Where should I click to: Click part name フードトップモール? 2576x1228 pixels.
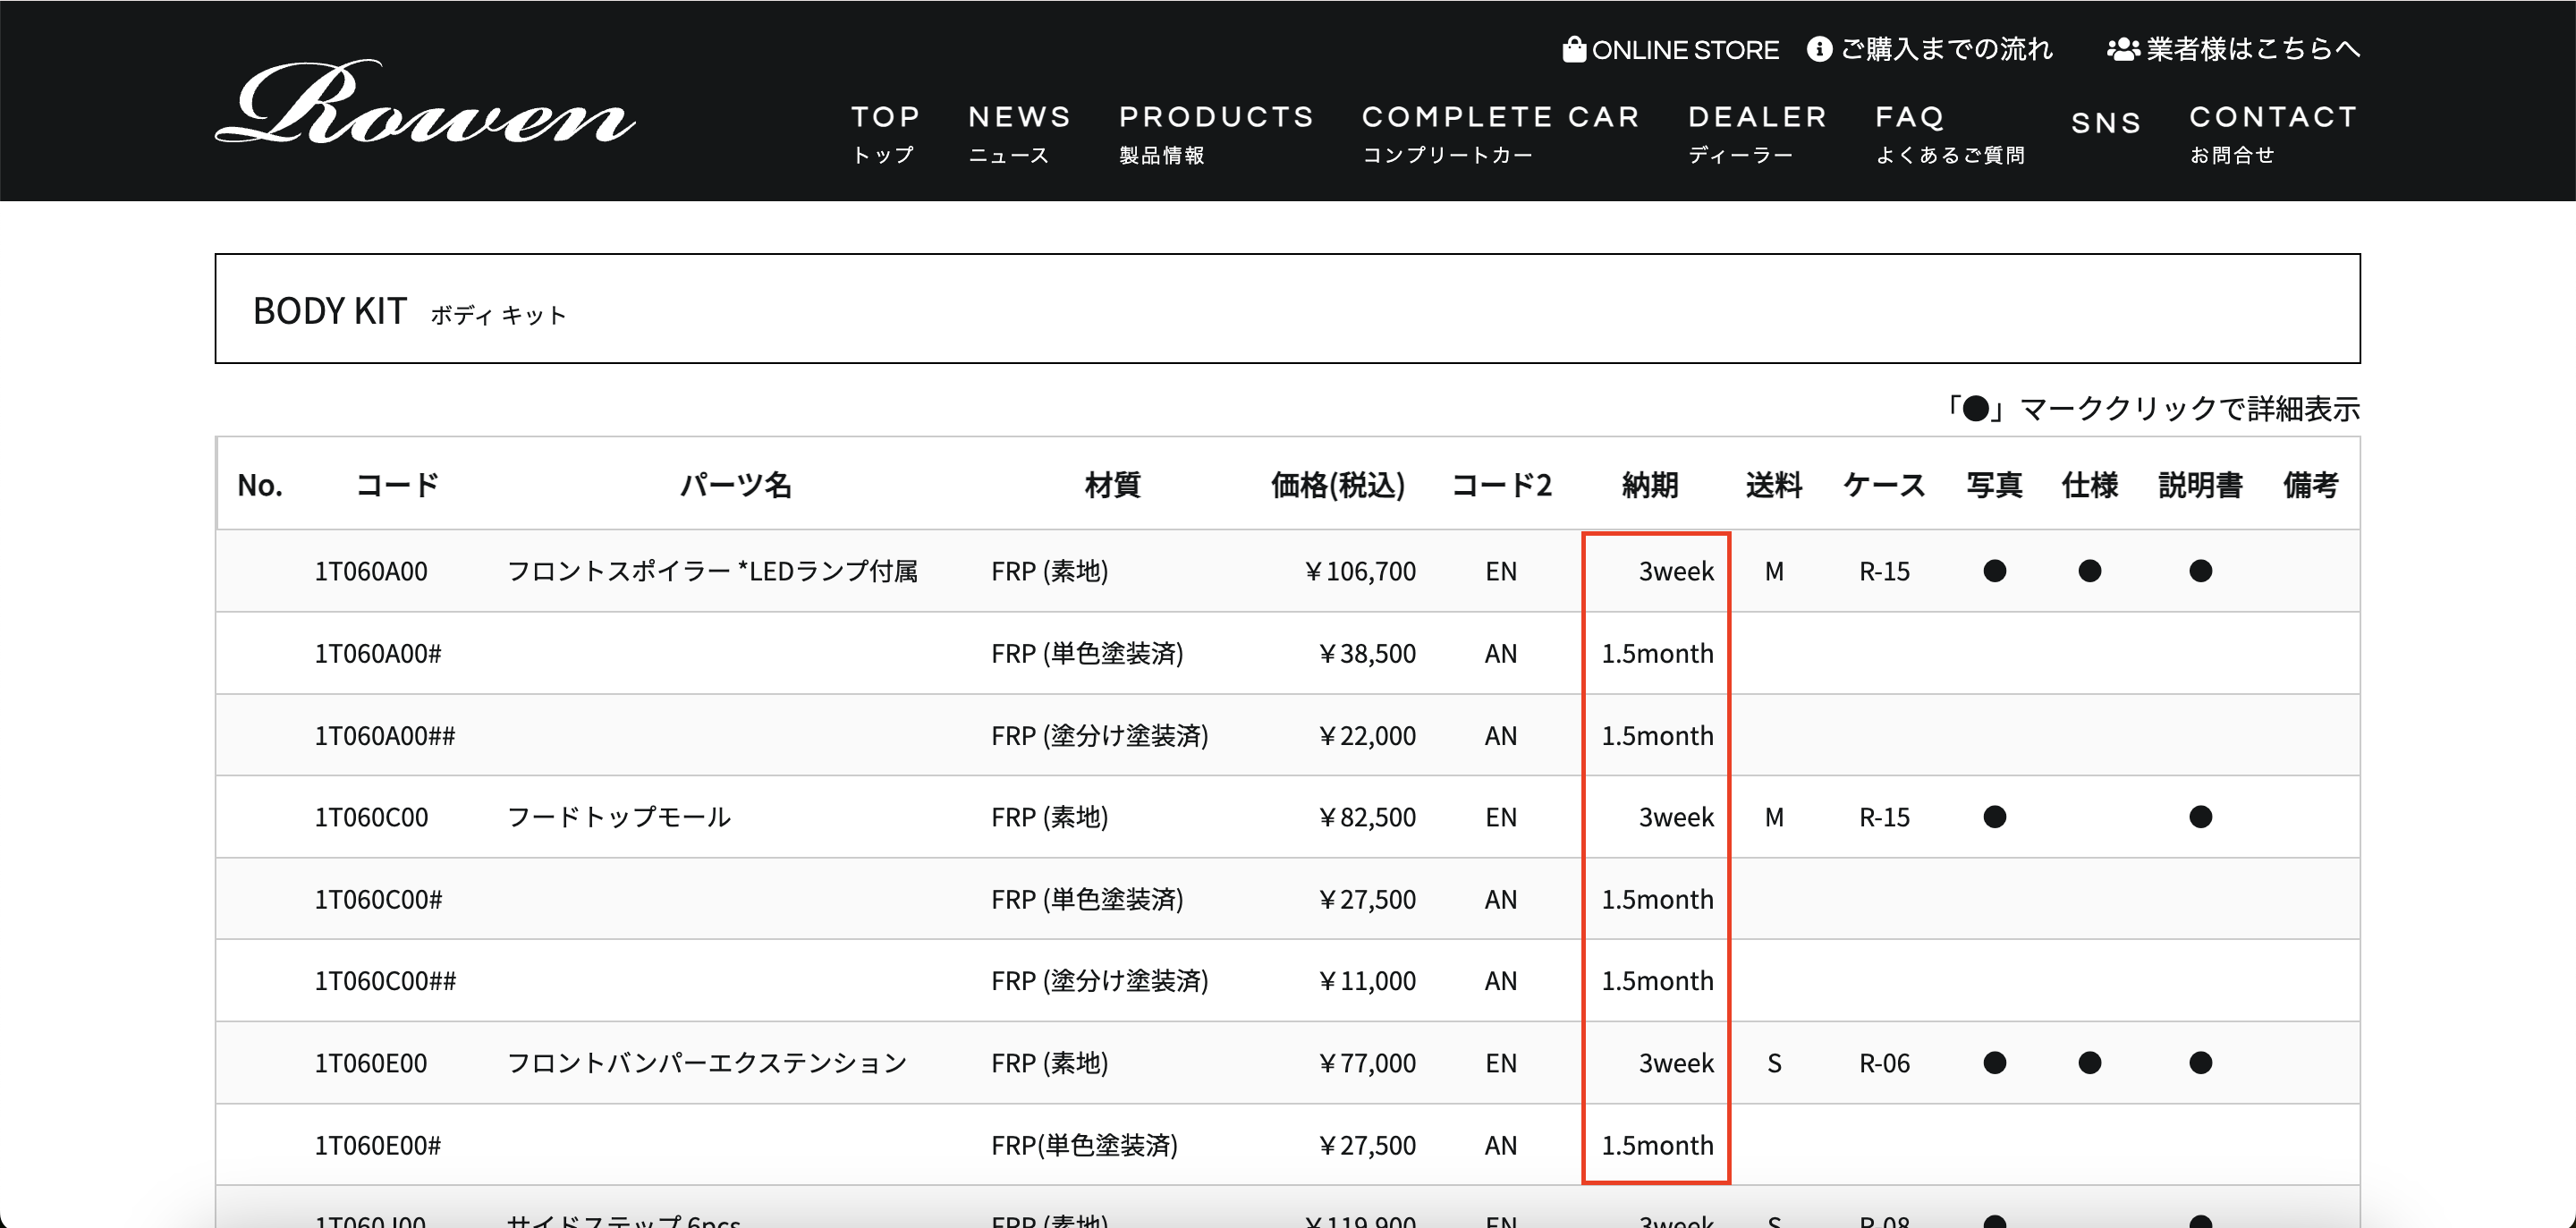(x=619, y=817)
